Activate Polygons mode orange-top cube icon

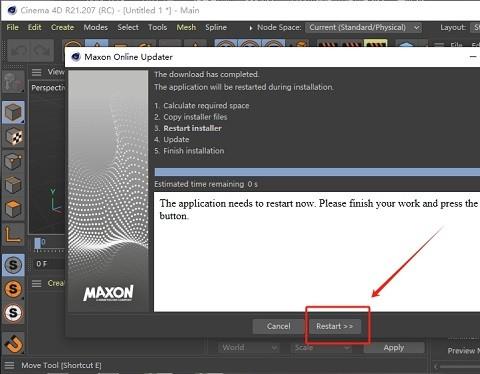[x=13, y=209]
